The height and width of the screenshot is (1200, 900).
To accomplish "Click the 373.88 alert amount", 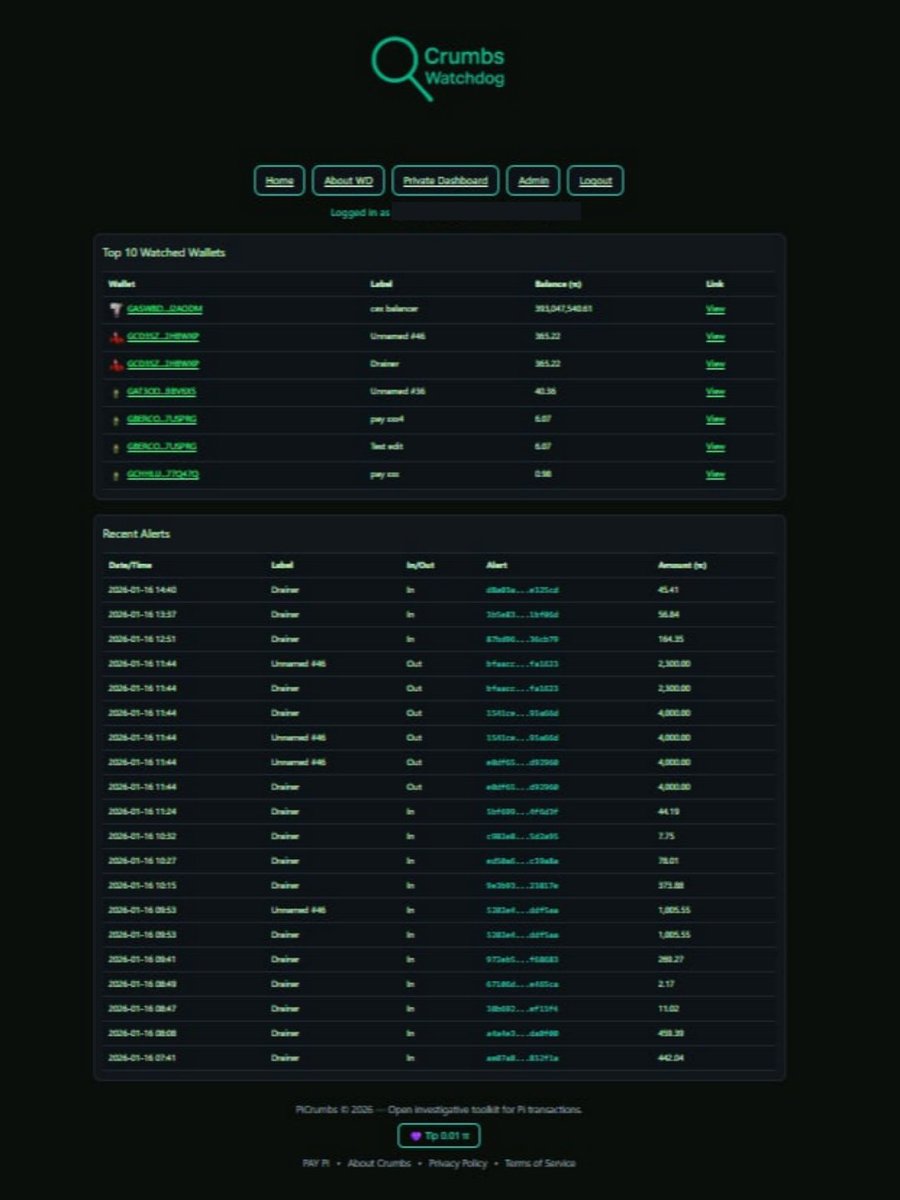I will tap(670, 886).
